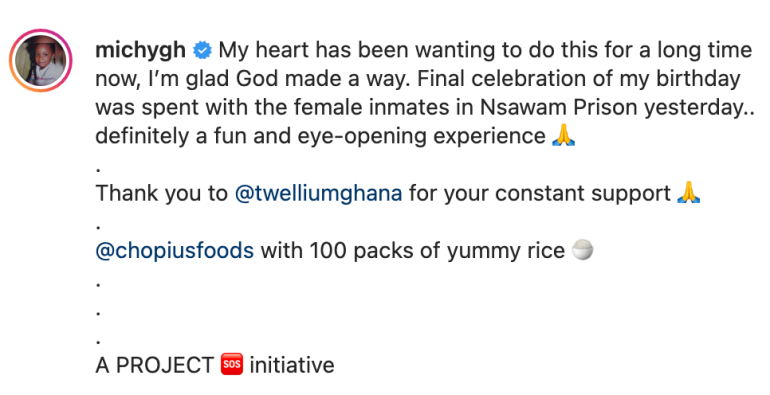Click praying hands emoji after 'experience'
Image resolution: width=770 pixels, height=395 pixels.
563,136
